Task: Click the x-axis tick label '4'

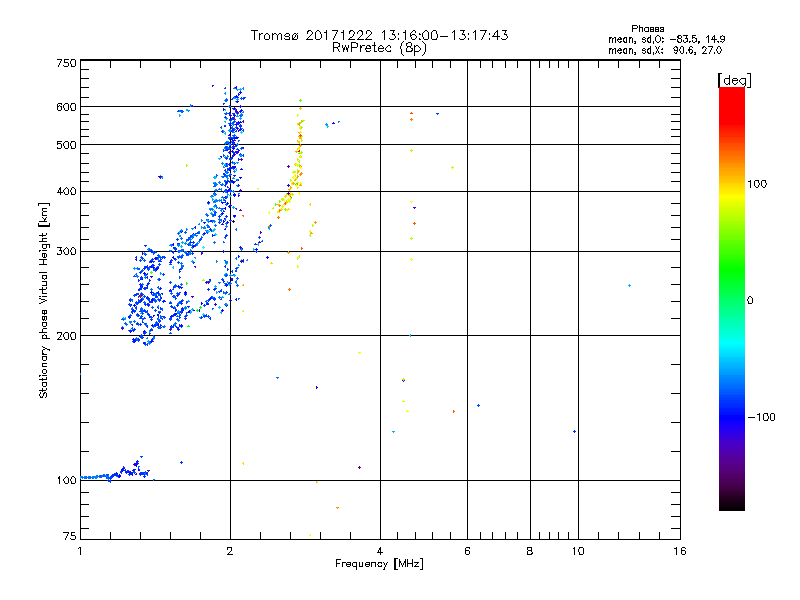Action: pos(380,551)
